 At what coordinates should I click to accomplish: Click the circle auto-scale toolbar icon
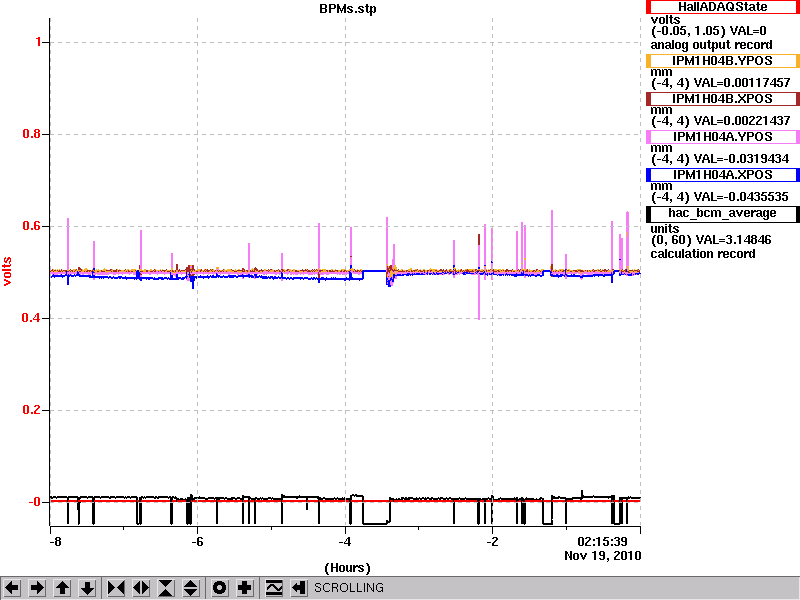click(219, 588)
